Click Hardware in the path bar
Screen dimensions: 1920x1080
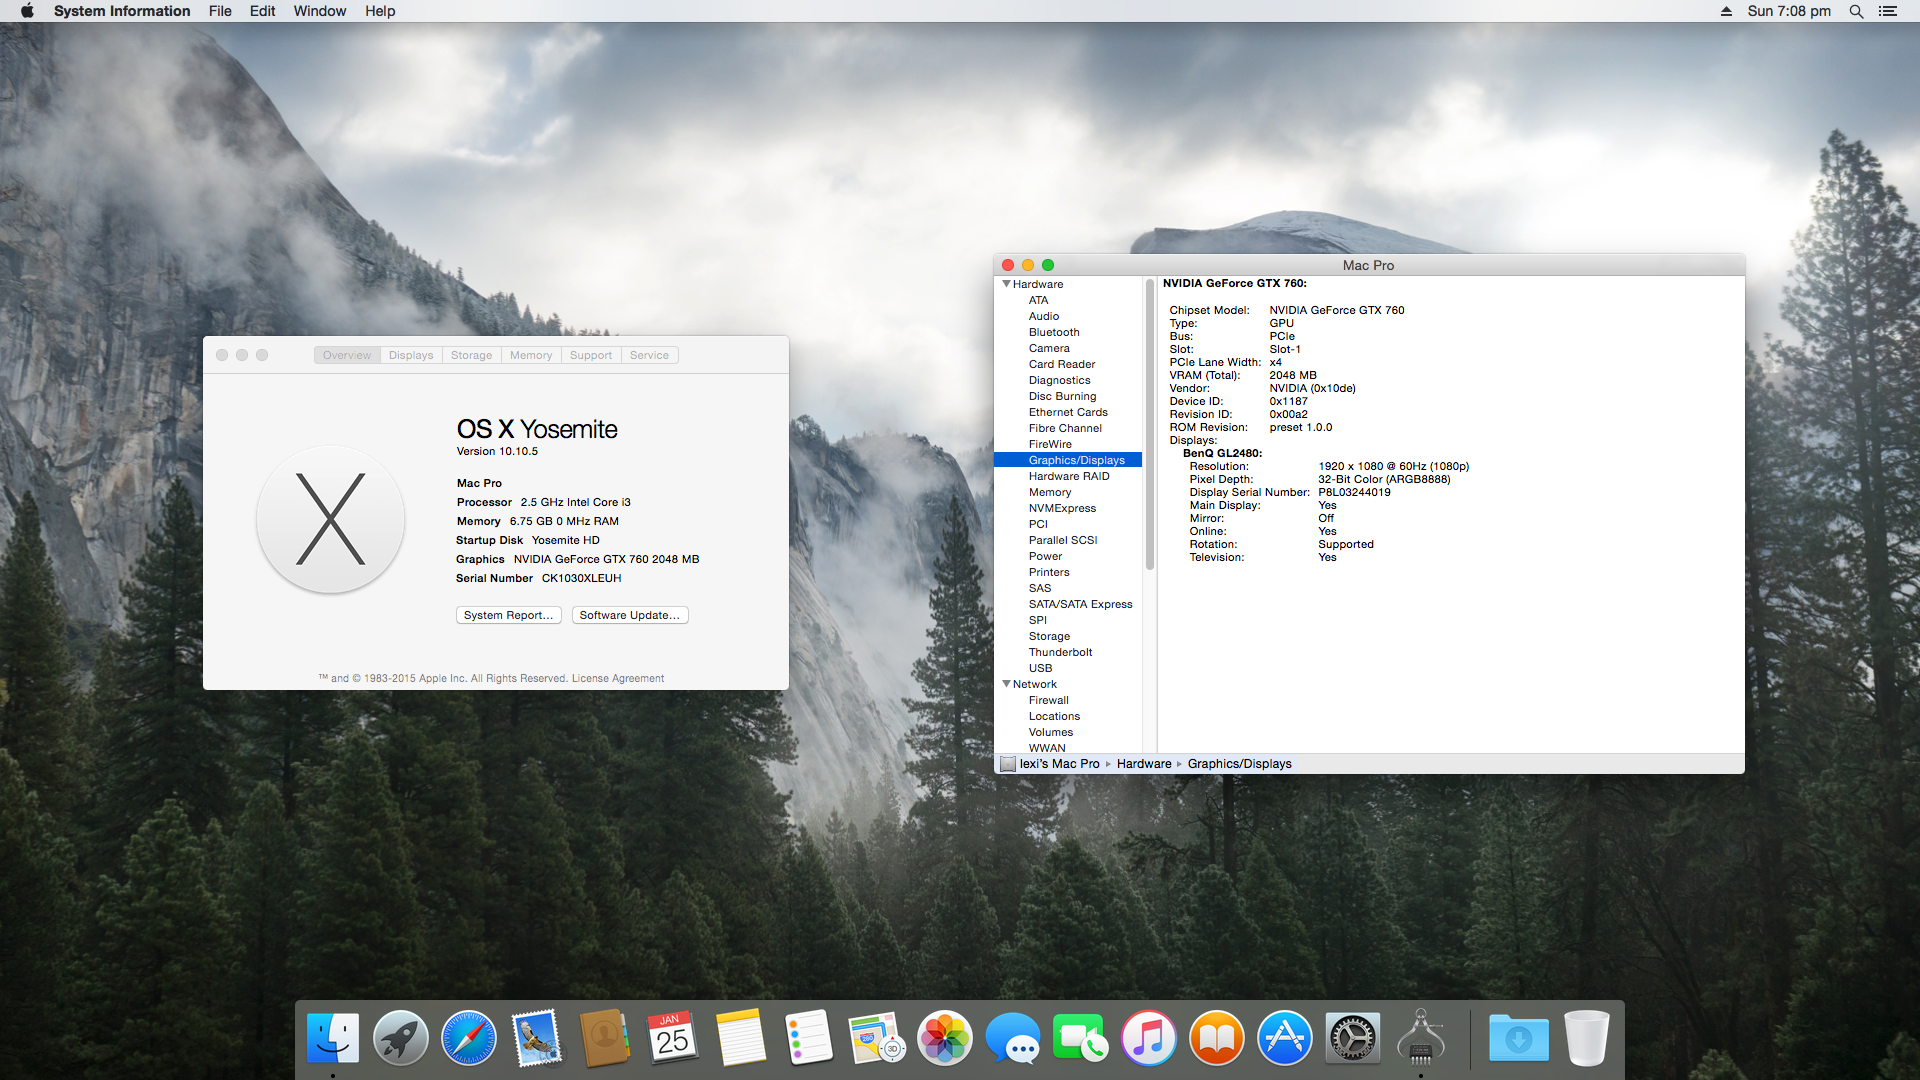(1143, 764)
